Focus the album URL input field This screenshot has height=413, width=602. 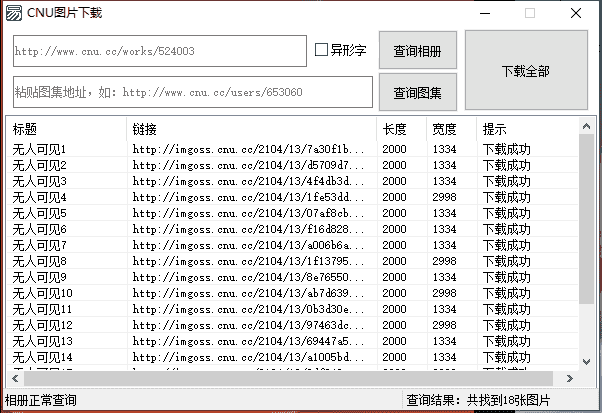click(x=160, y=51)
